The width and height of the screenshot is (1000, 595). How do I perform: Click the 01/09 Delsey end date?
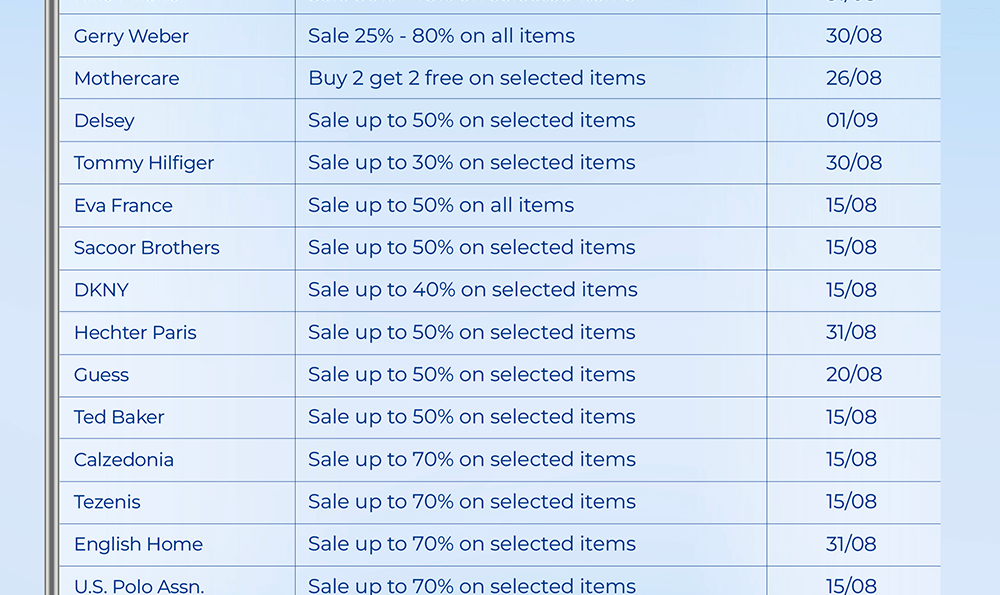coord(852,121)
